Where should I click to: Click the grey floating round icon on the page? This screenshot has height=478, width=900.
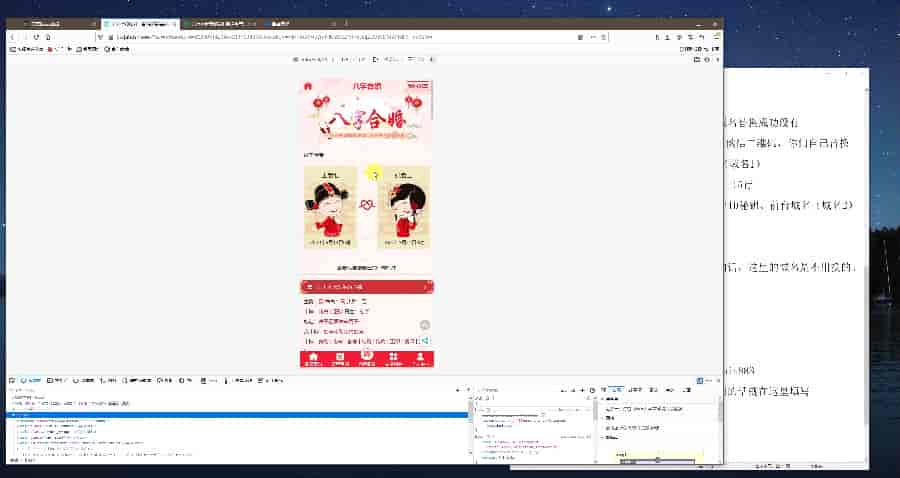(x=424, y=325)
